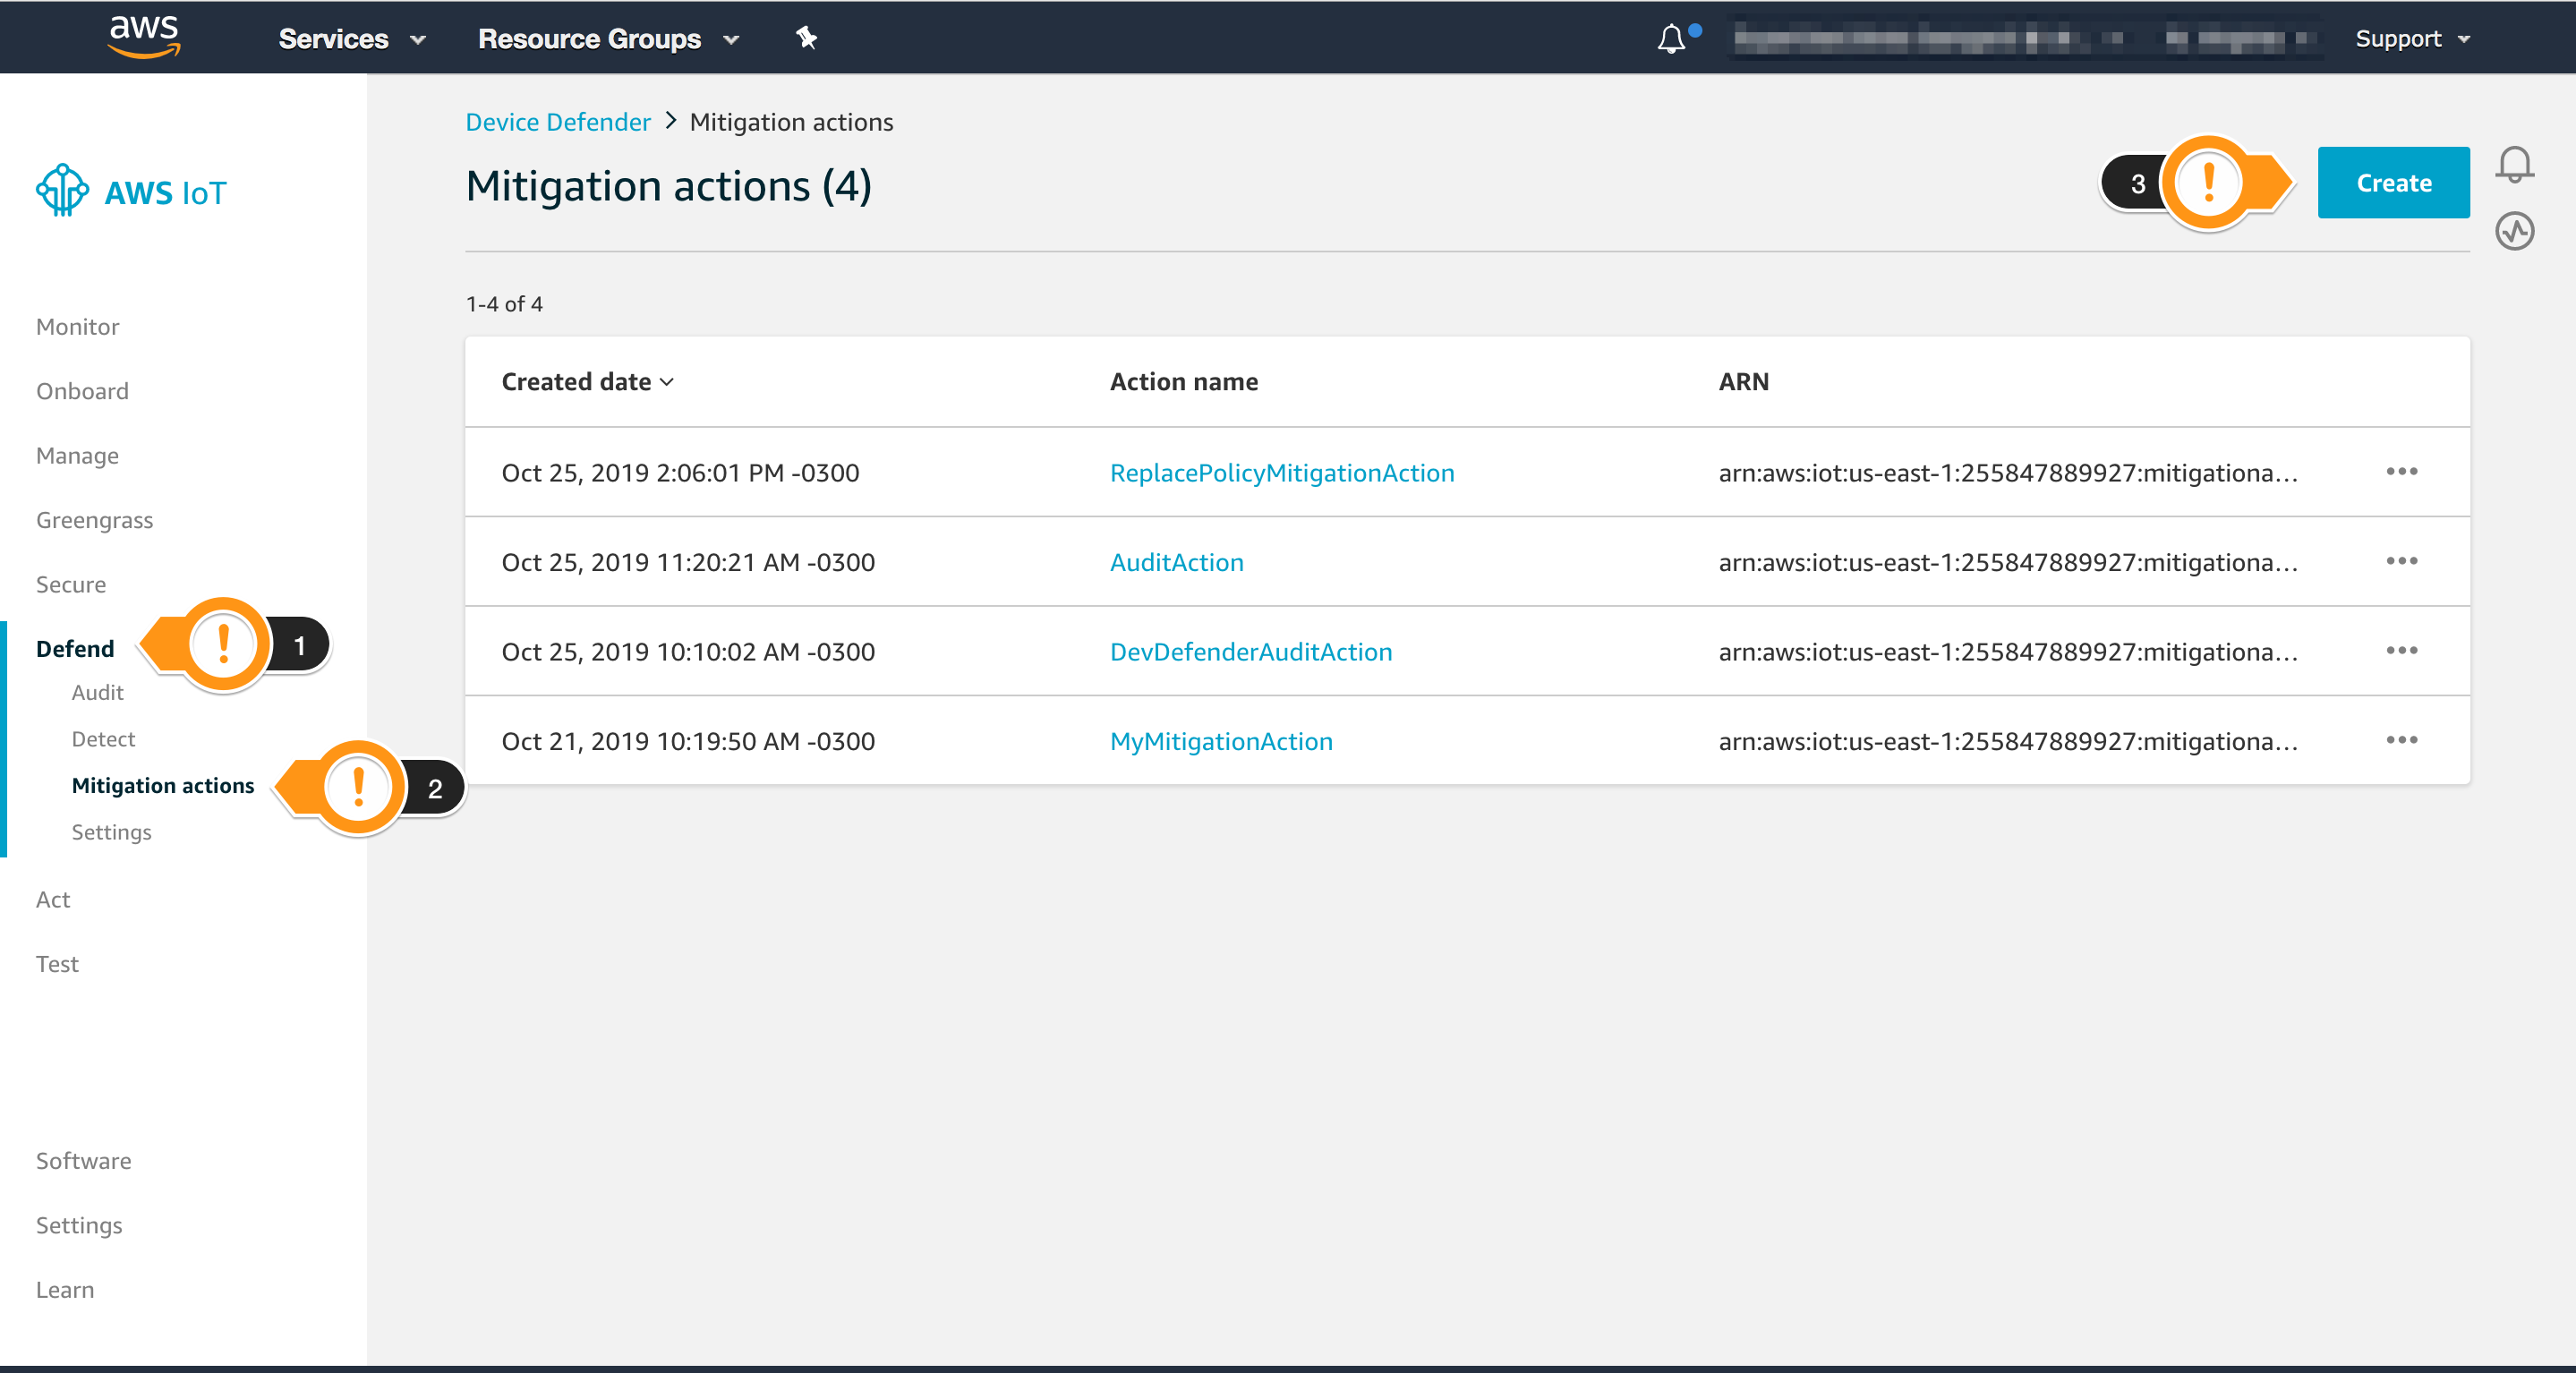Click the AWS IoT logo in the sidebar

[131, 191]
